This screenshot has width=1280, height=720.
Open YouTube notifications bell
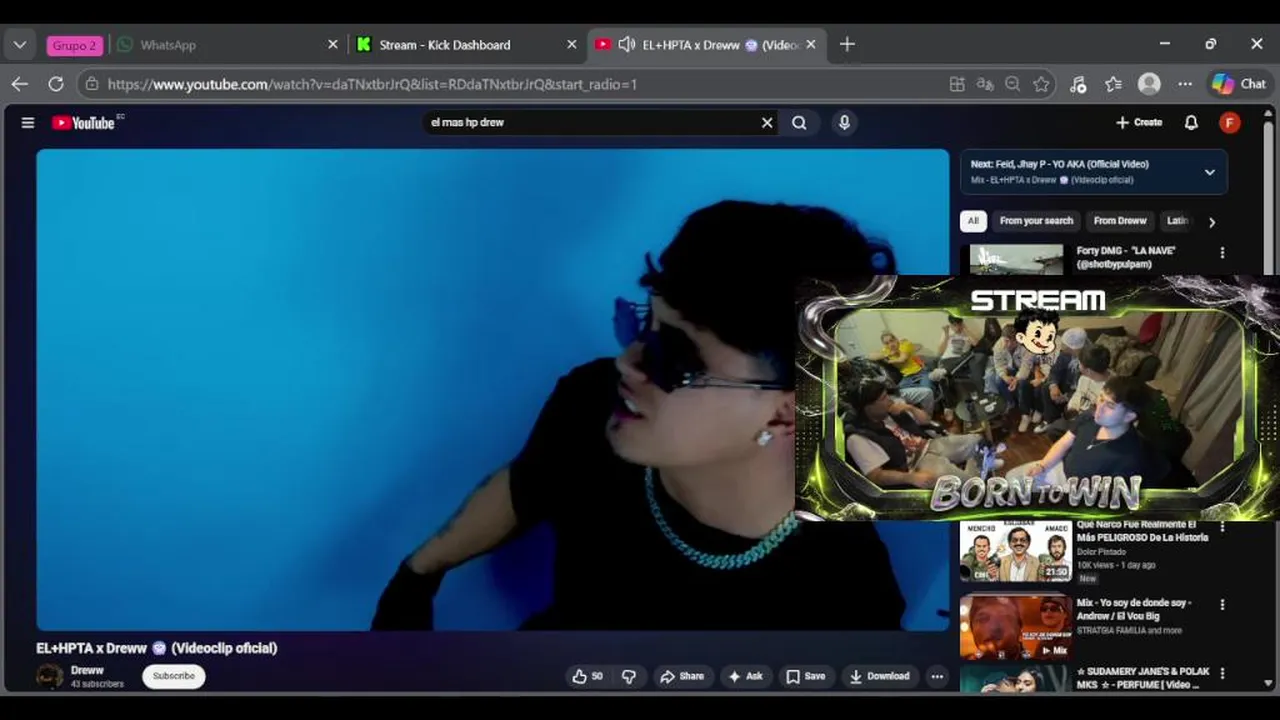pos(1191,122)
